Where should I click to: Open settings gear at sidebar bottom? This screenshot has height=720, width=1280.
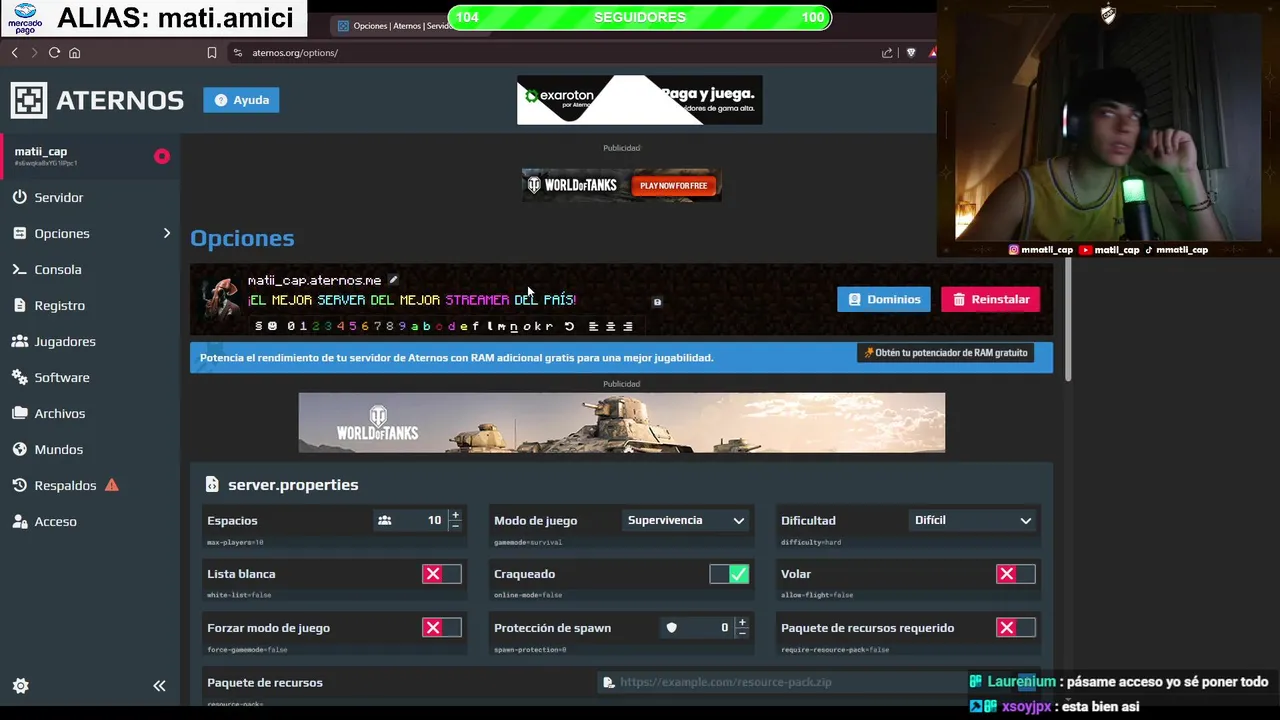pos(20,686)
